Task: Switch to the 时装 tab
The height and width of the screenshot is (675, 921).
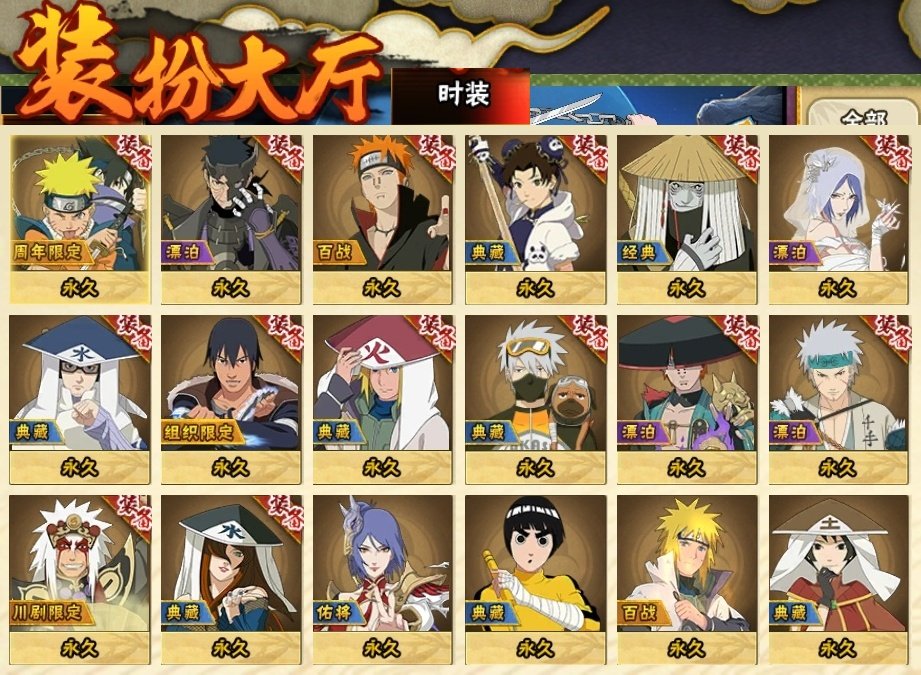Action: point(462,95)
